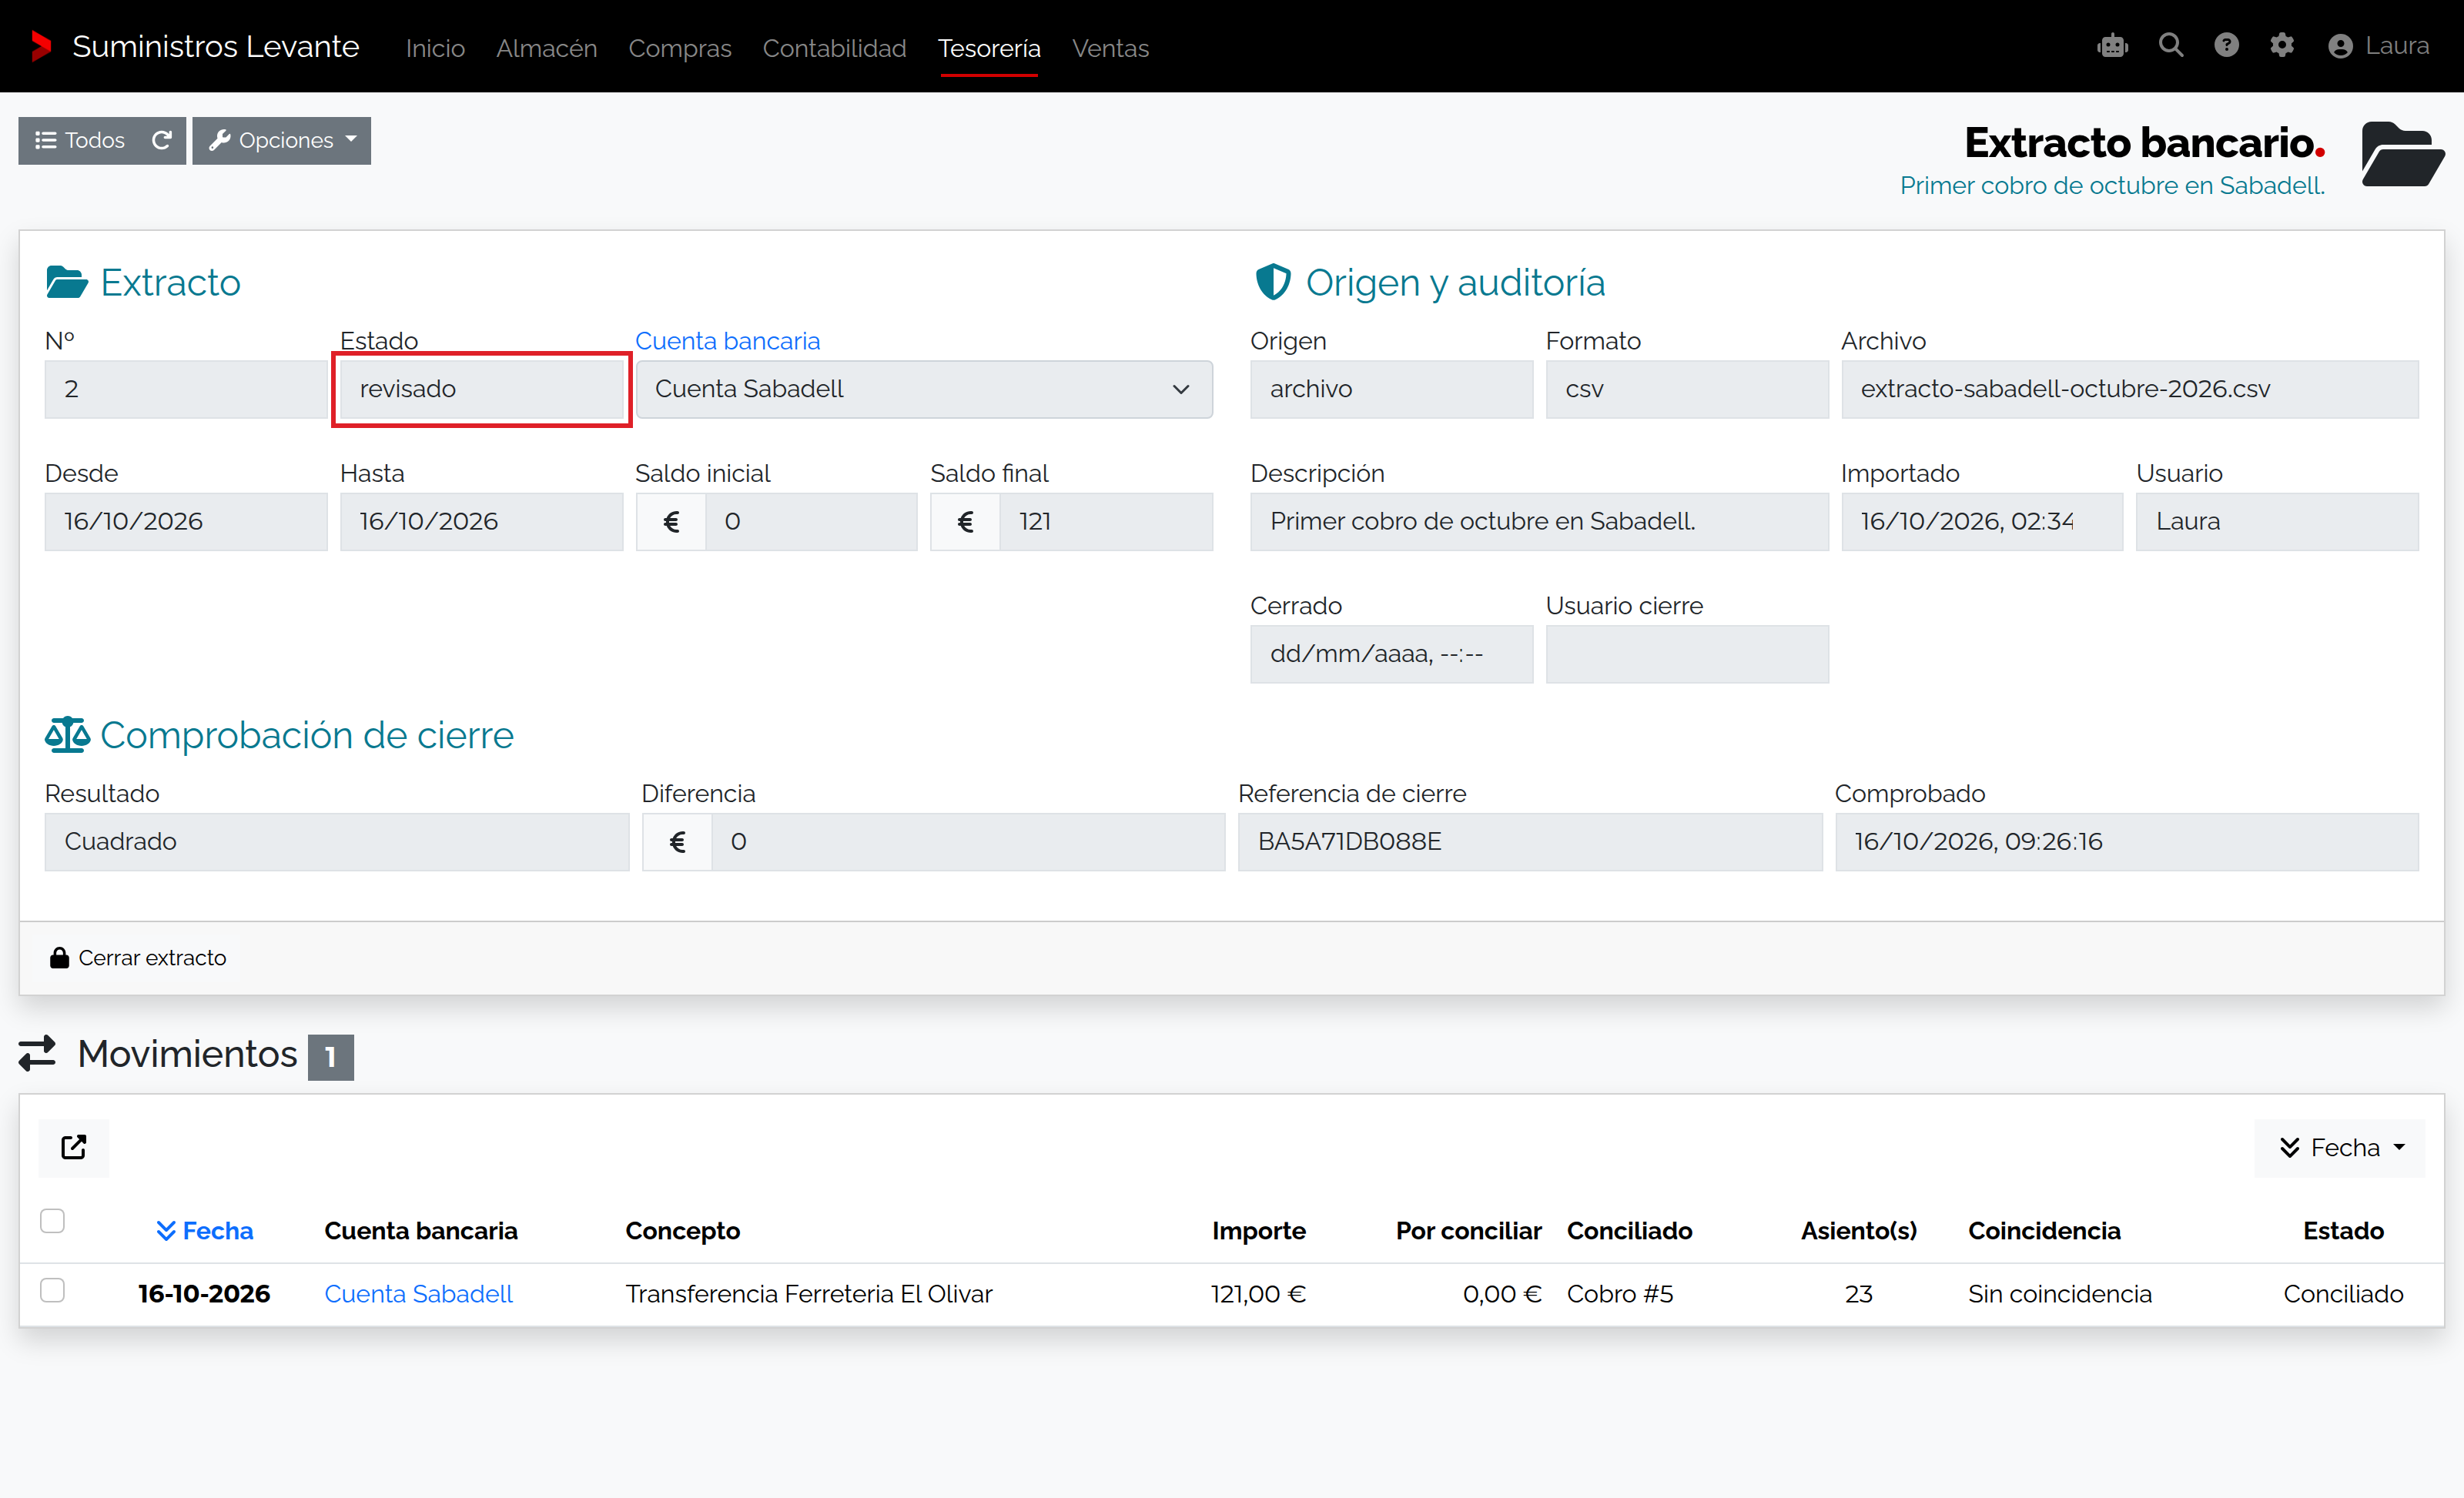Open the Almacén menu
2464x1498 pixels.
(546, 48)
